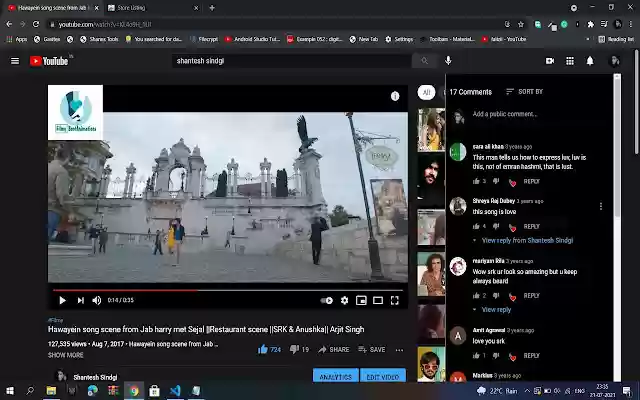Image resolution: width=640 pixels, height=400 pixels.
Task: Play the video
Action: (62, 300)
